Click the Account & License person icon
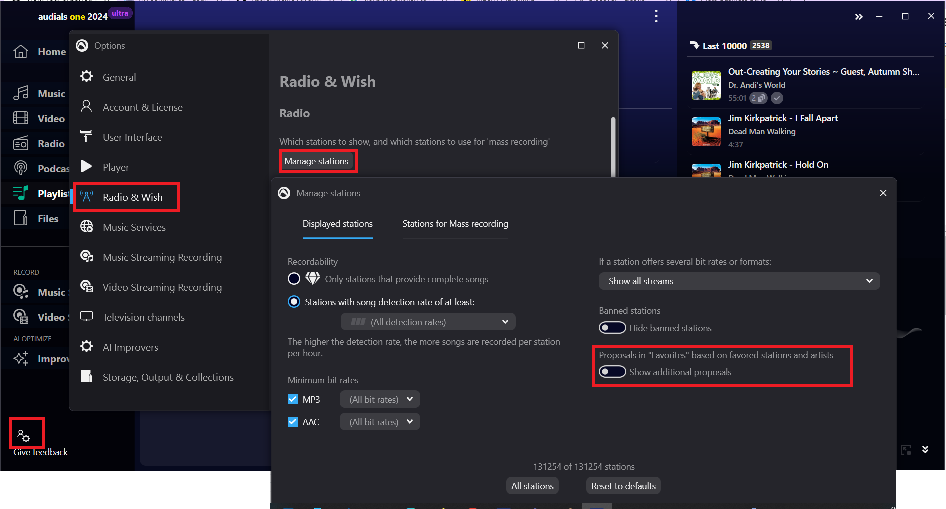This screenshot has width=946, height=509. click(87, 107)
